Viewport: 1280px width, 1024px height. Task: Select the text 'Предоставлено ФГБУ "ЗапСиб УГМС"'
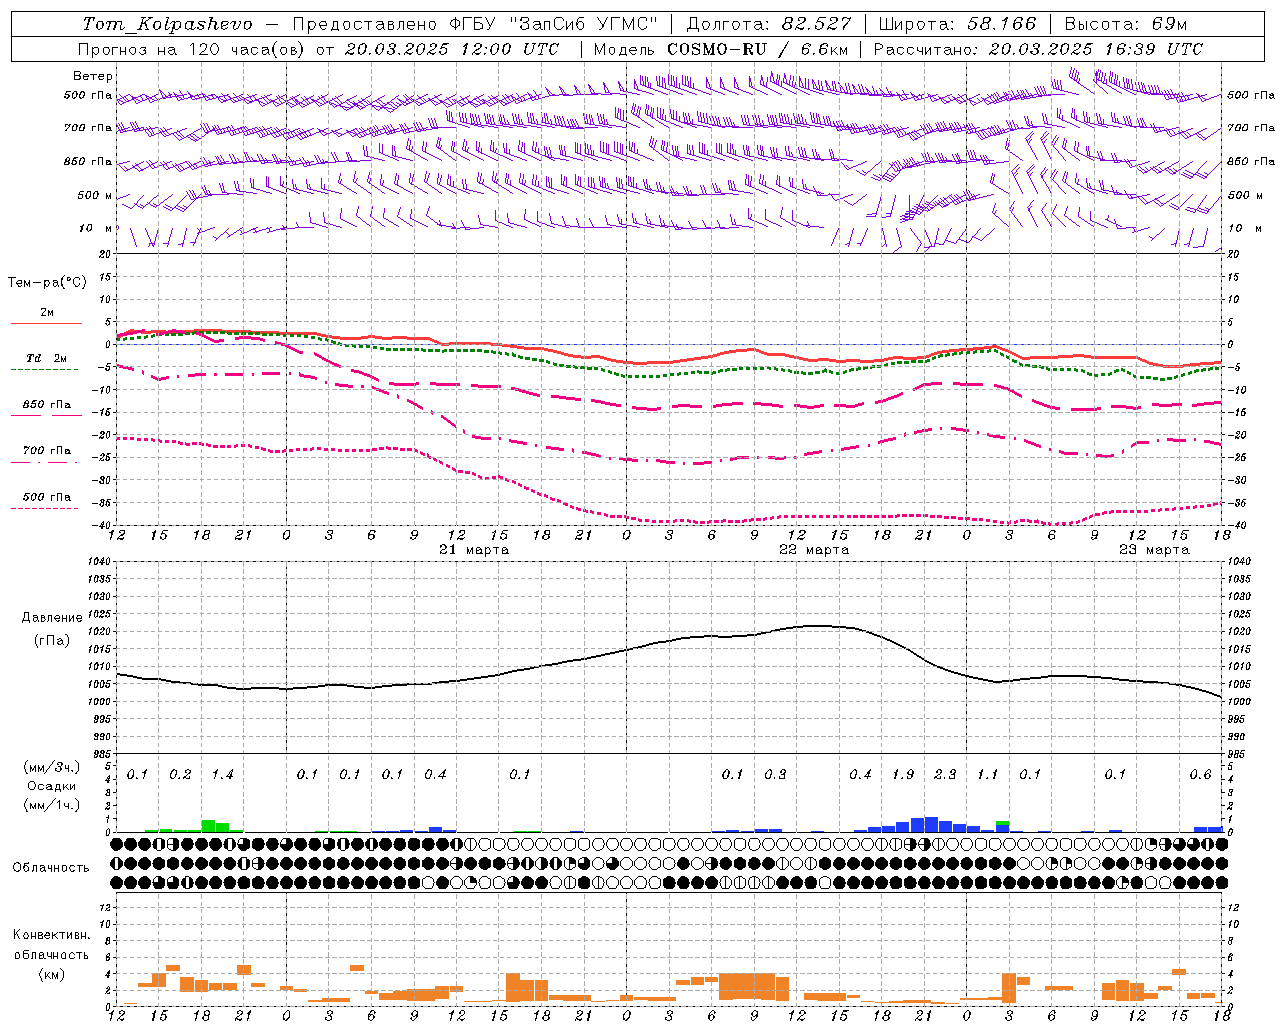click(x=475, y=24)
